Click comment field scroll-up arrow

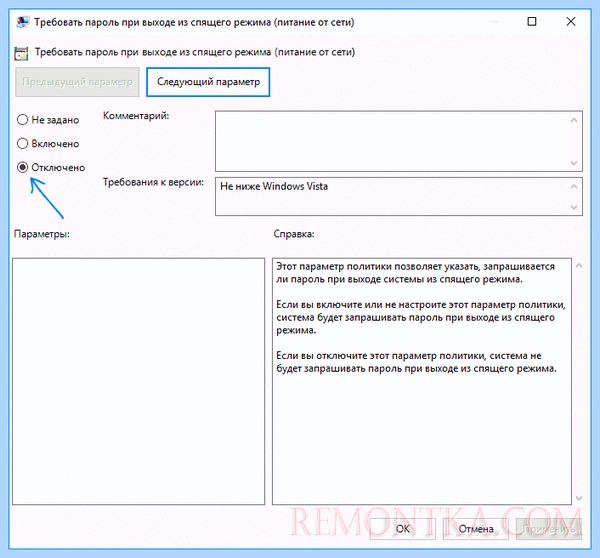click(x=574, y=120)
